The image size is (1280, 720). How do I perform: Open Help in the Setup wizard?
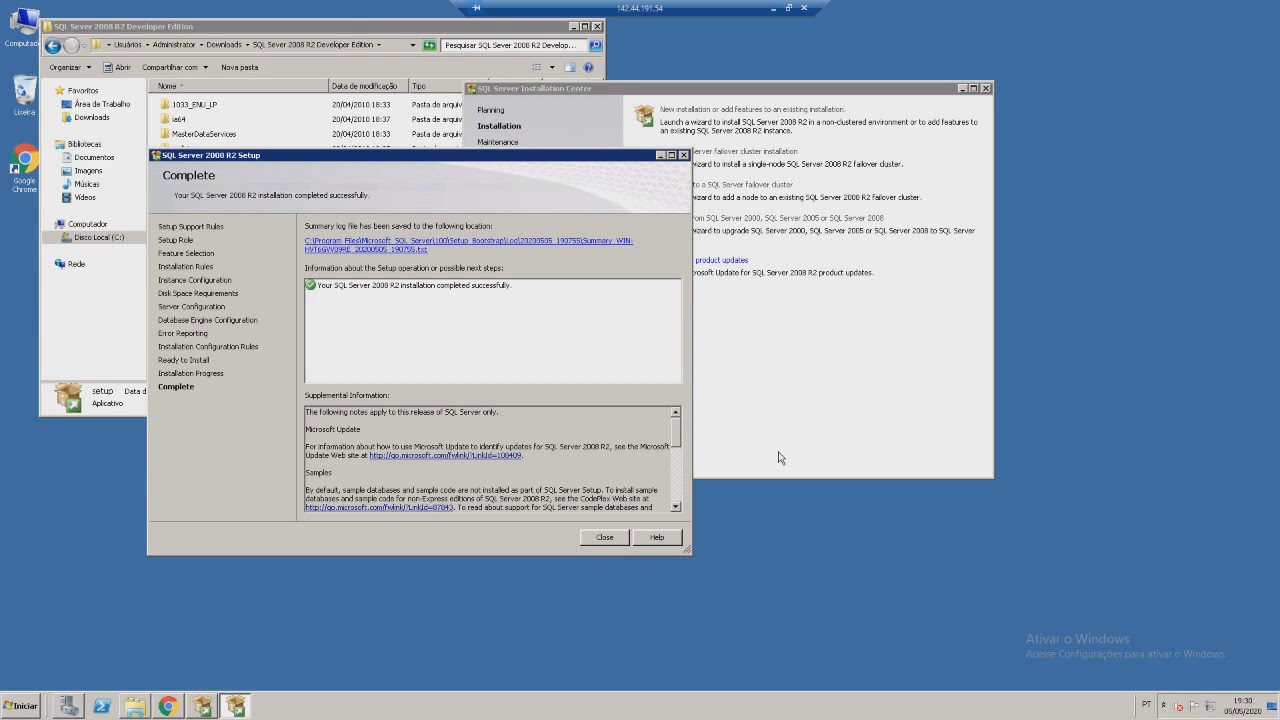coord(656,537)
